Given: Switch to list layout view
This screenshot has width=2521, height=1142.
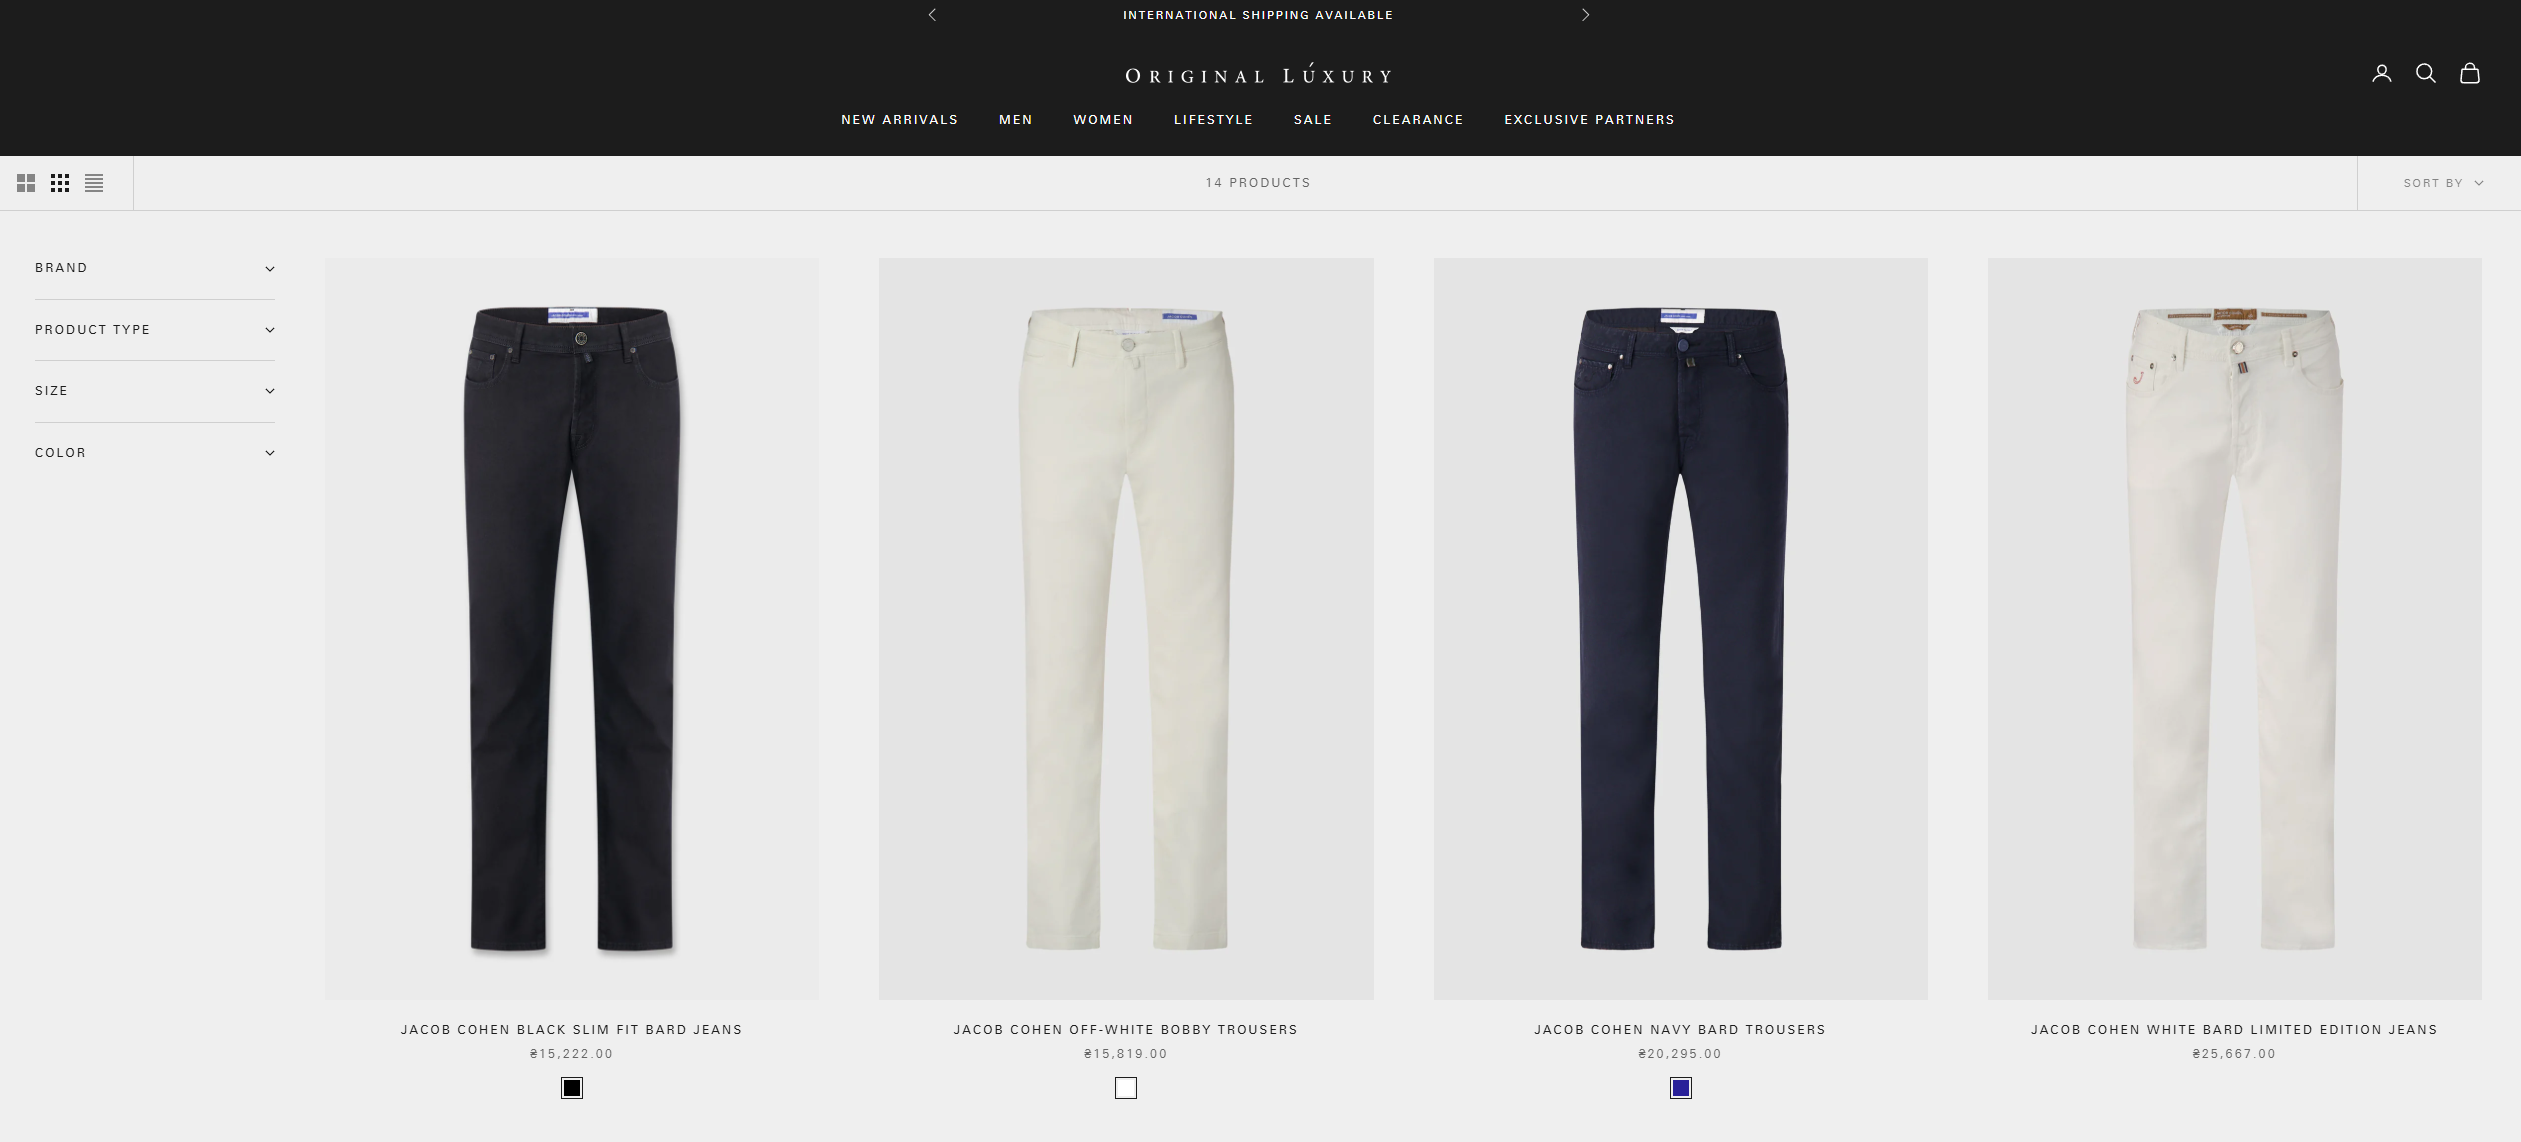Looking at the screenshot, I should click(94, 183).
